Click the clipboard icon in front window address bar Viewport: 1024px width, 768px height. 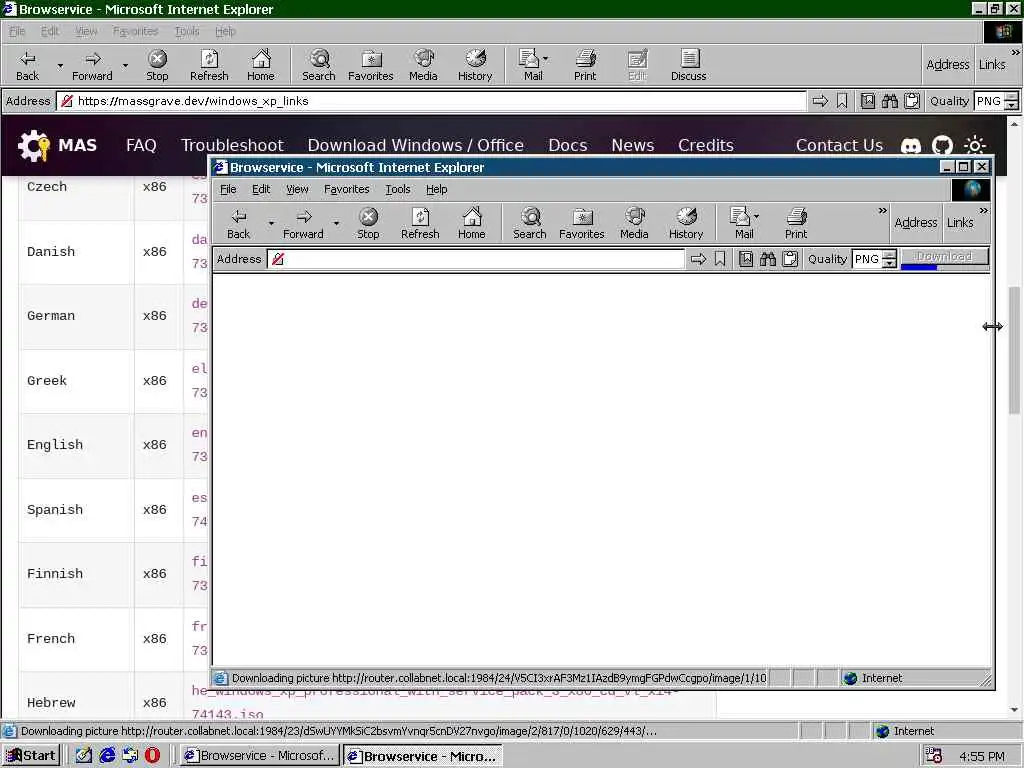(790, 259)
